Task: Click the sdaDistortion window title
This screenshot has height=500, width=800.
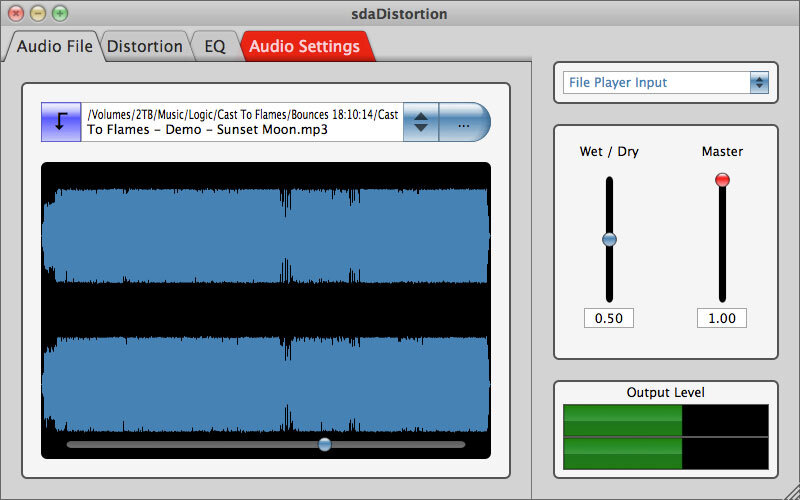Action: [399, 14]
